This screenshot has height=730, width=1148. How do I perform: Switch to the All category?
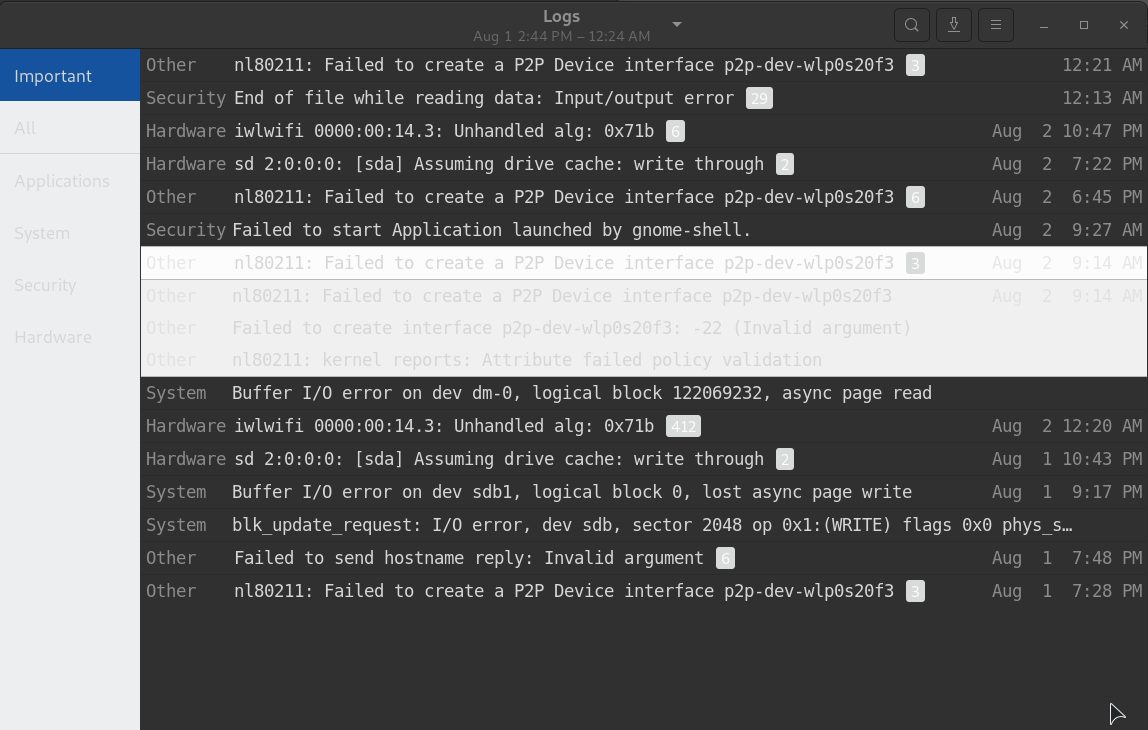(x=70, y=128)
